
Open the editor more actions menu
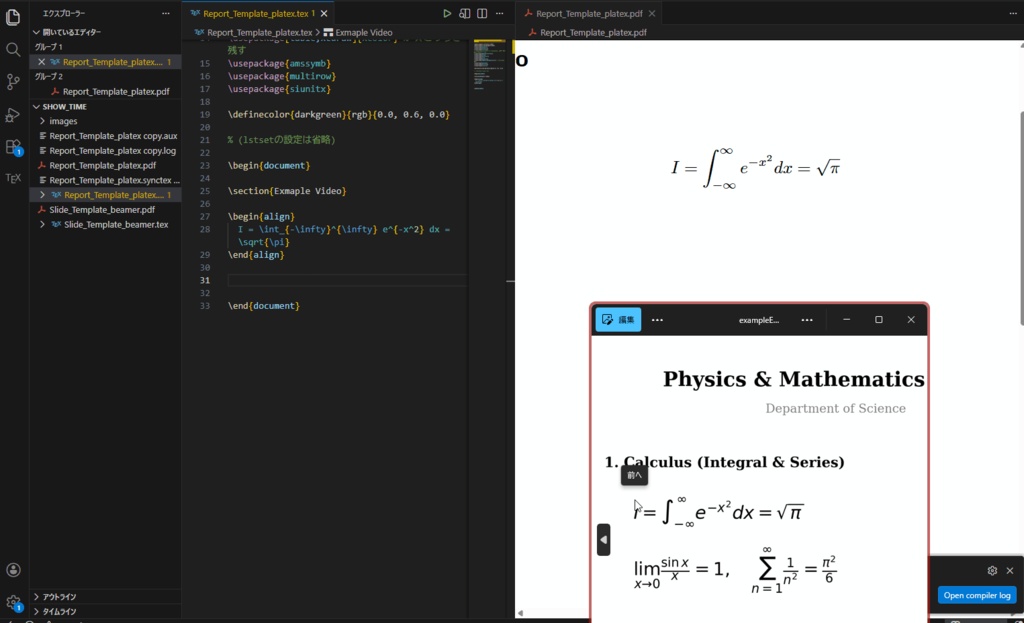(500, 13)
